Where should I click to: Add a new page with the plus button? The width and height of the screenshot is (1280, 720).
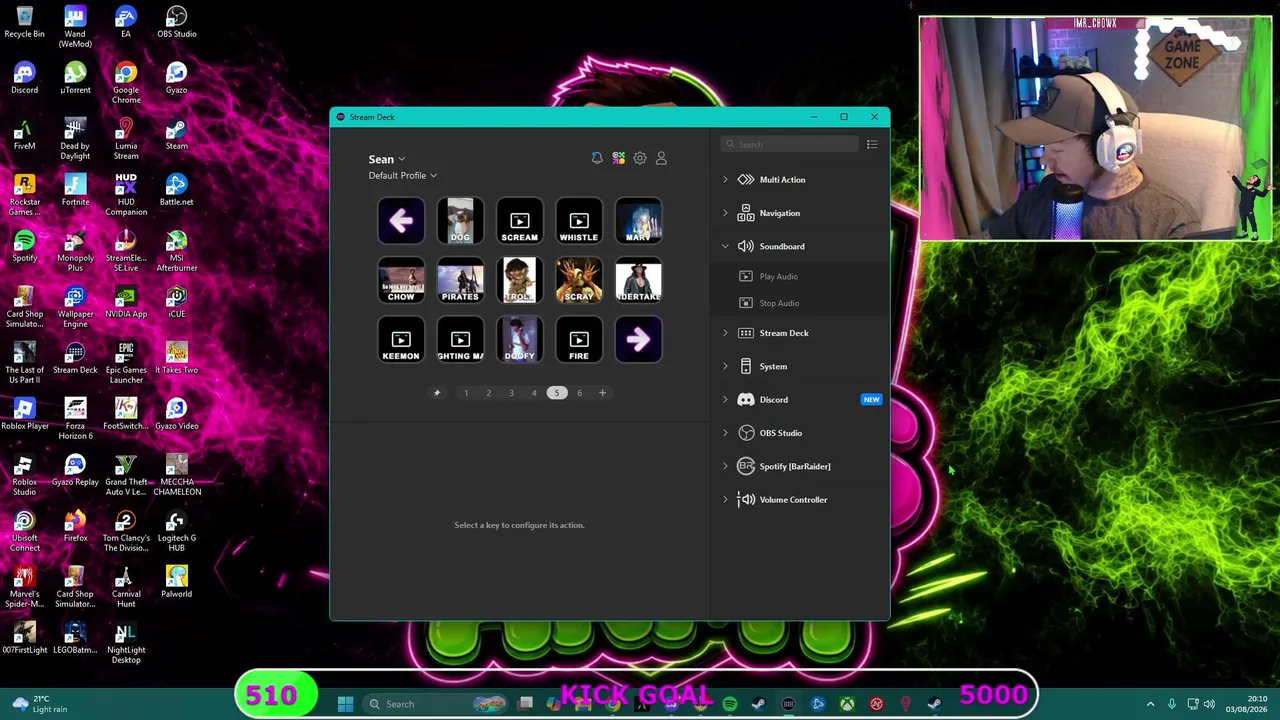(x=602, y=393)
